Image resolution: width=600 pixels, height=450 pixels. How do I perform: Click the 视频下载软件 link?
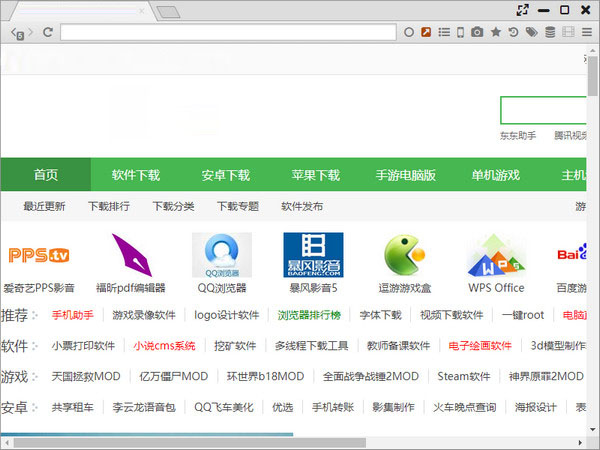click(x=452, y=315)
